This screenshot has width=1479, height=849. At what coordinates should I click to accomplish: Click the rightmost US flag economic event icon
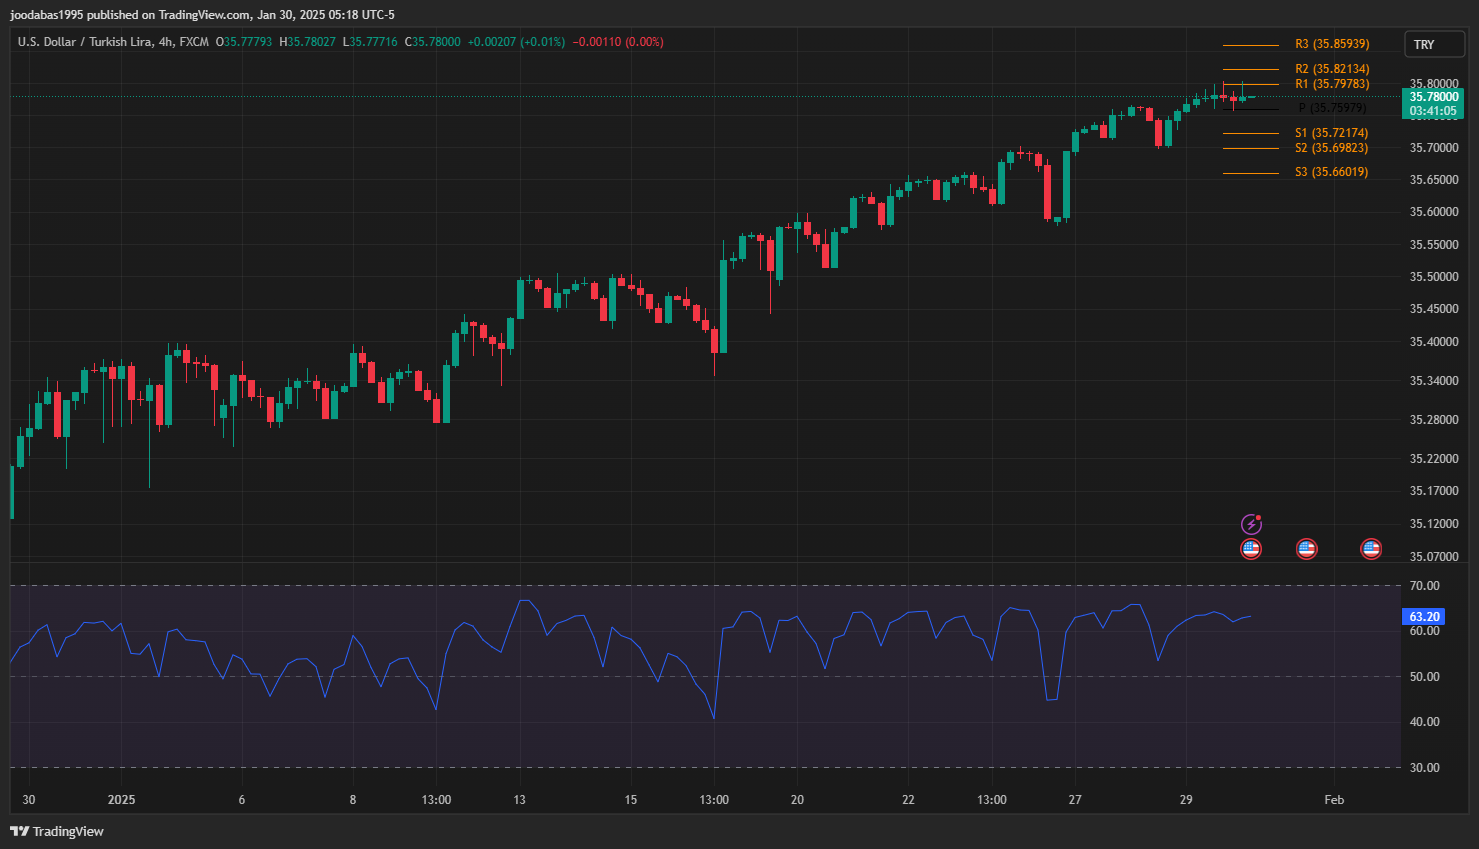click(x=1371, y=548)
